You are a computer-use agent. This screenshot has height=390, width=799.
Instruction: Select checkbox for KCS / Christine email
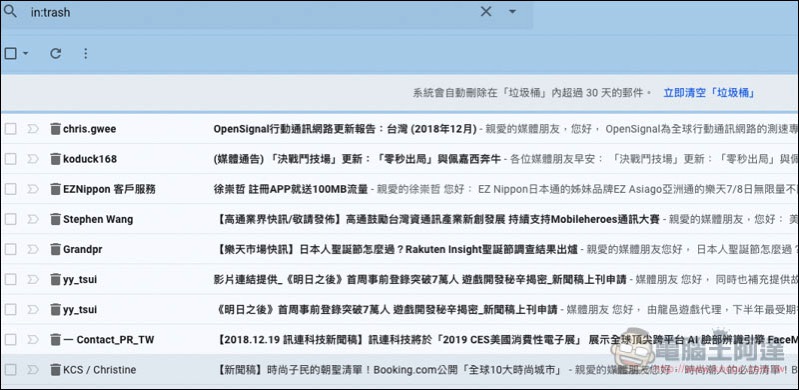pyautogui.click(x=10, y=370)
